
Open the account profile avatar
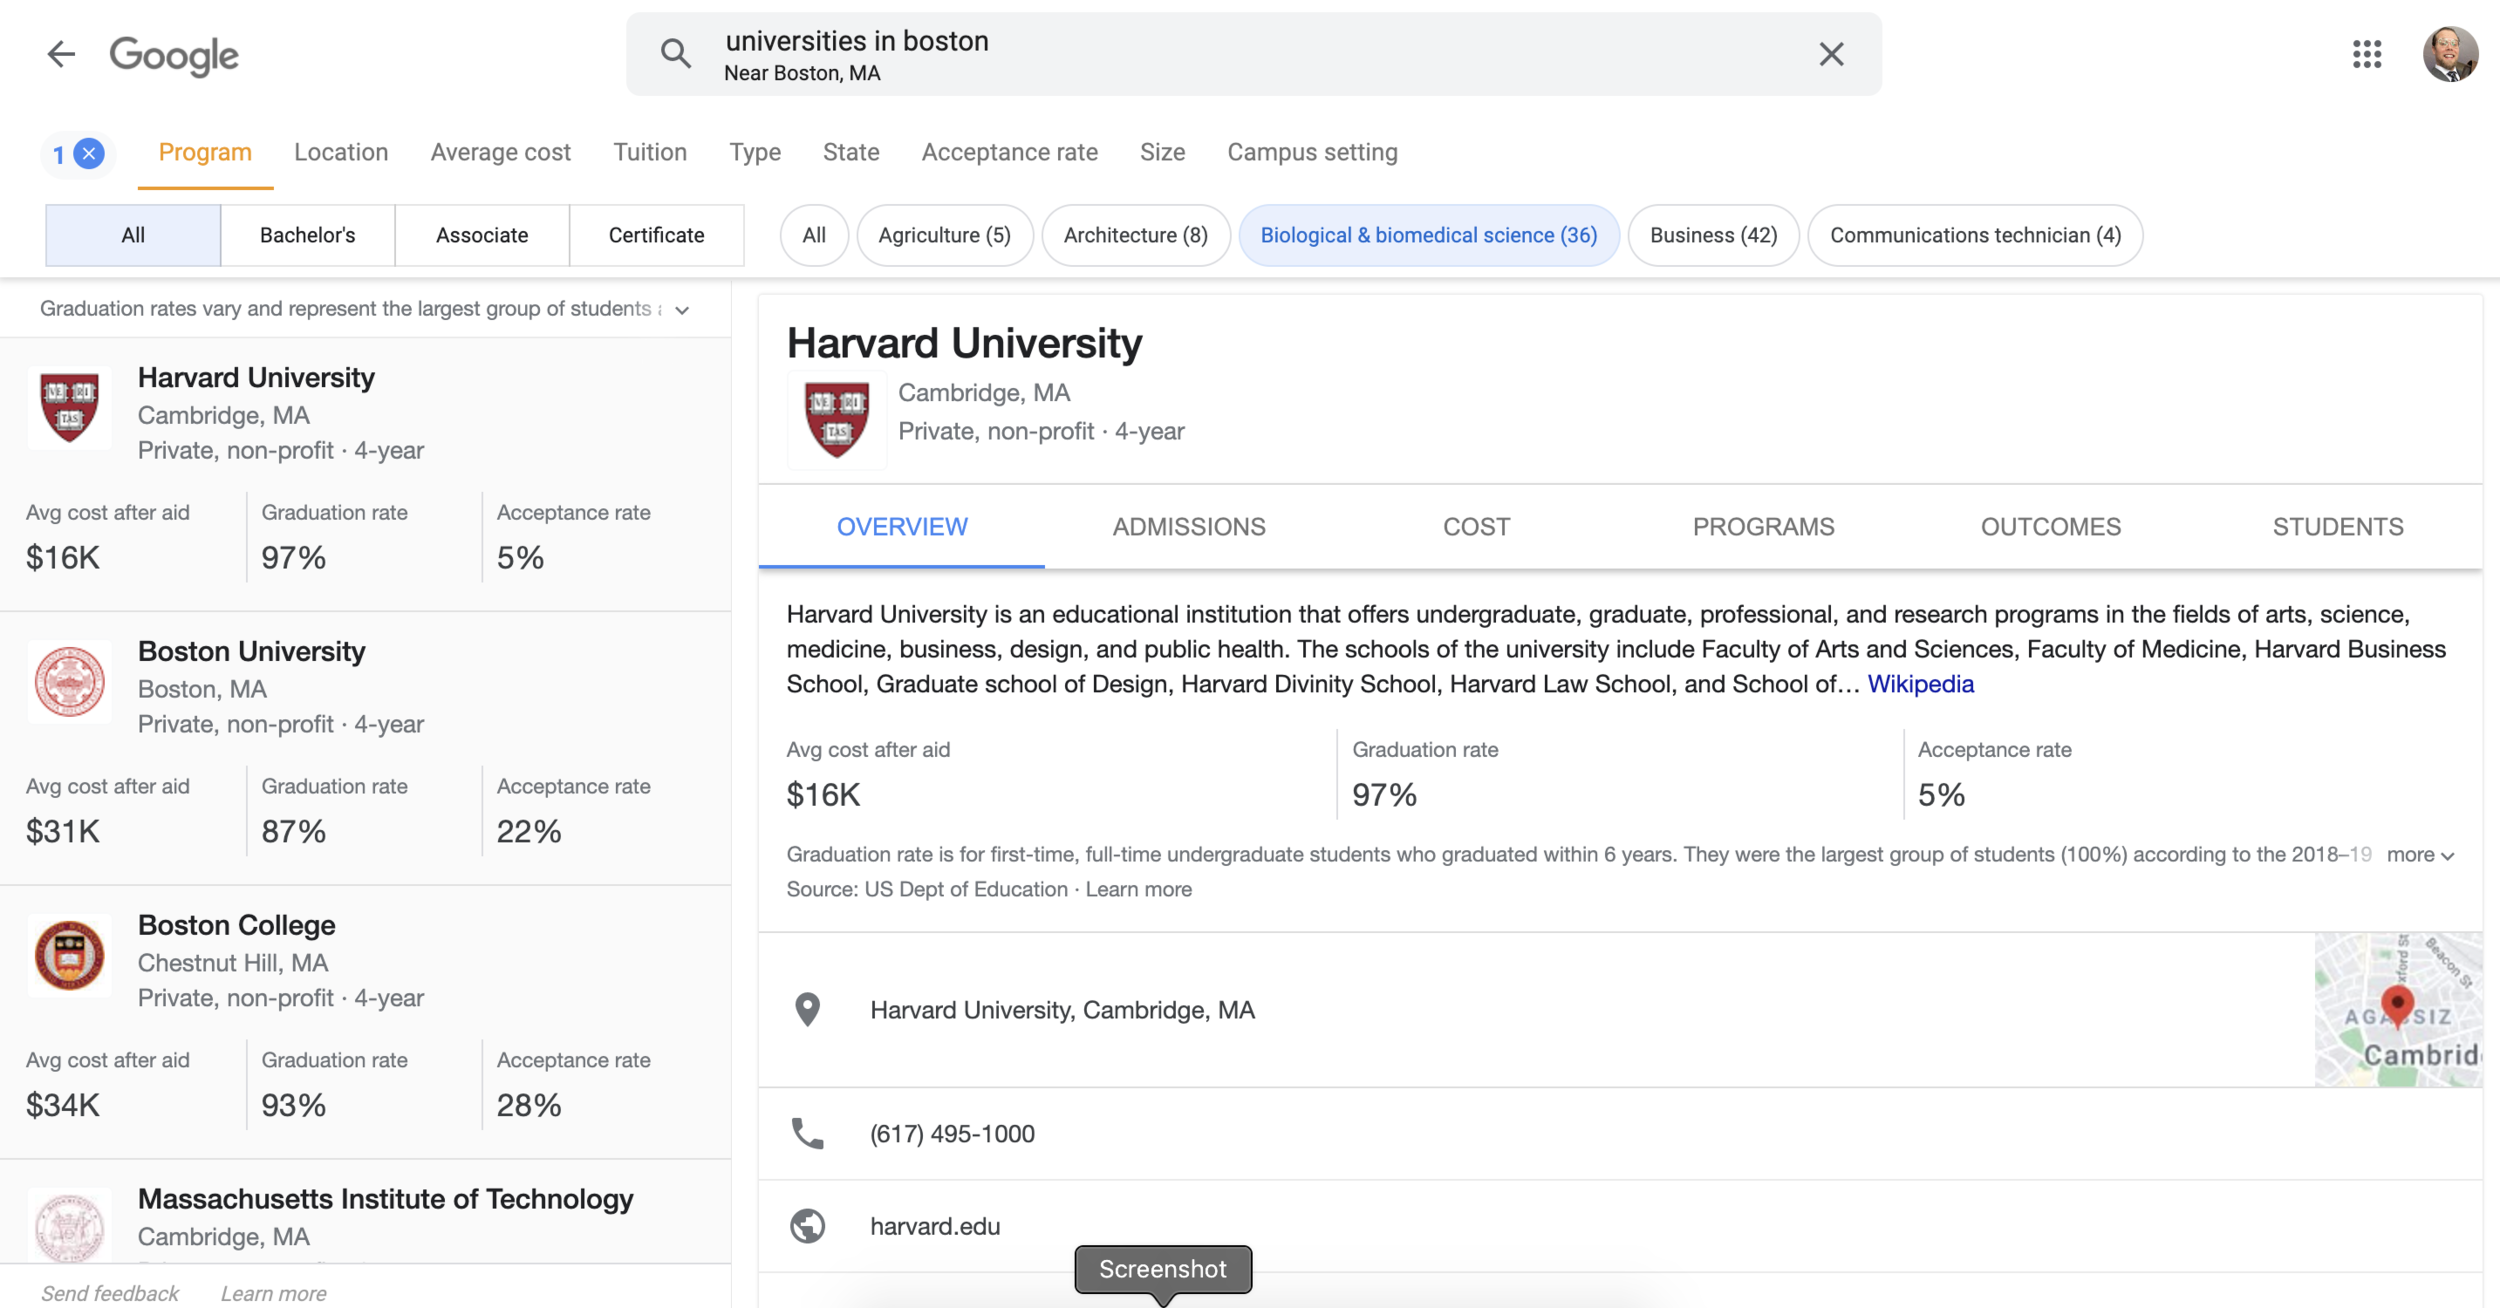[2449, 54]
